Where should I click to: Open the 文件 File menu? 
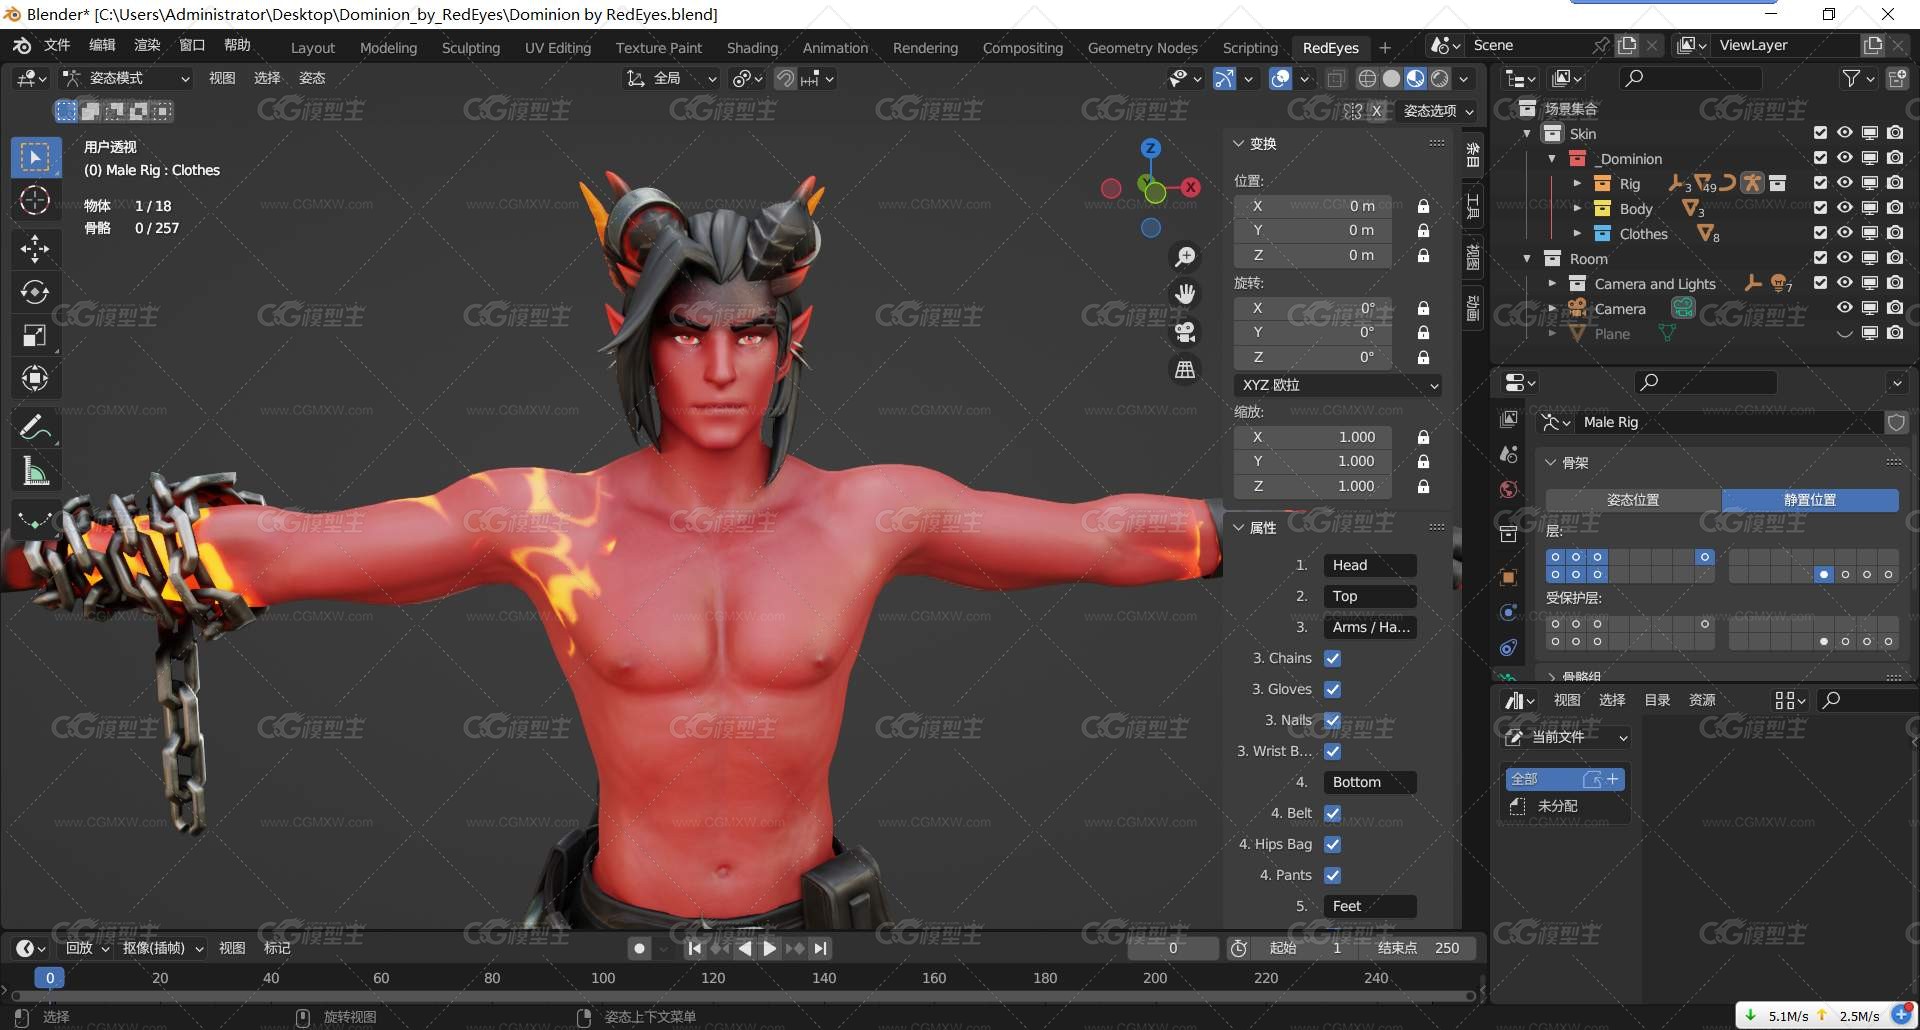pyautogui.click(x=57, y=45)
